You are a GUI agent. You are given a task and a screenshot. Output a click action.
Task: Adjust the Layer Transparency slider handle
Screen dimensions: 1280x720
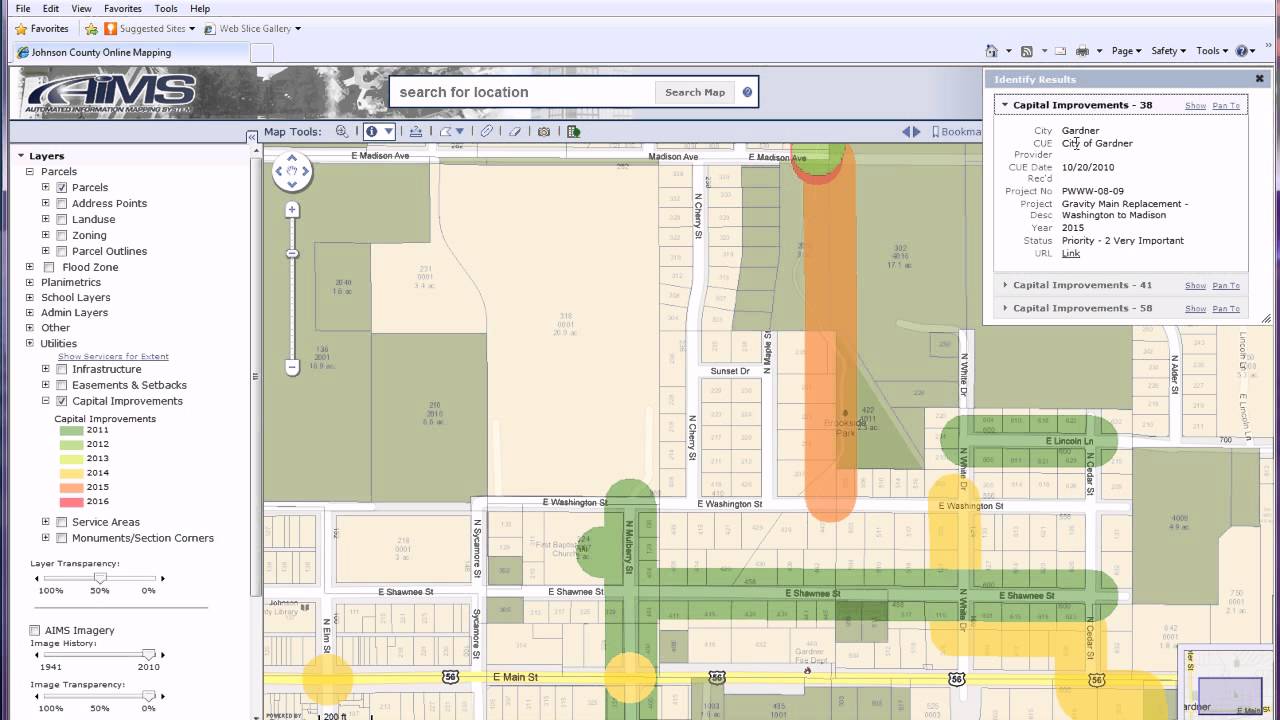click(x=100, y=578)
